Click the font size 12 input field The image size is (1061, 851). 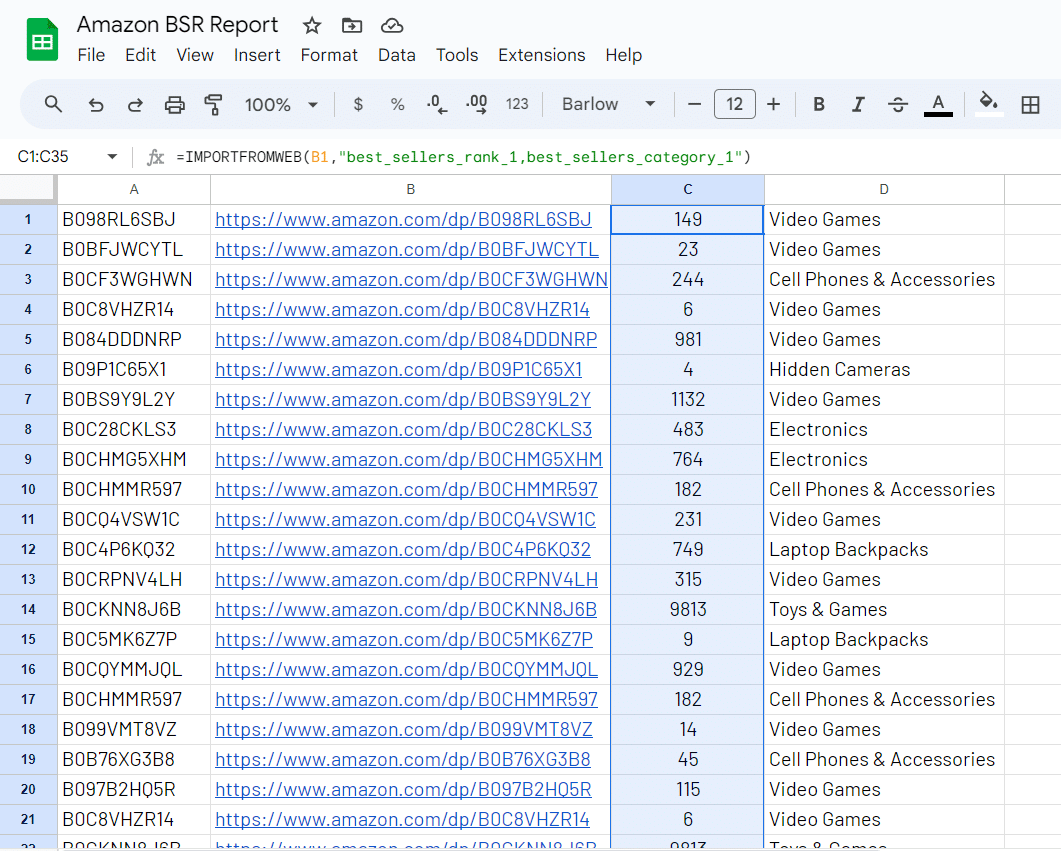point(734,104)
